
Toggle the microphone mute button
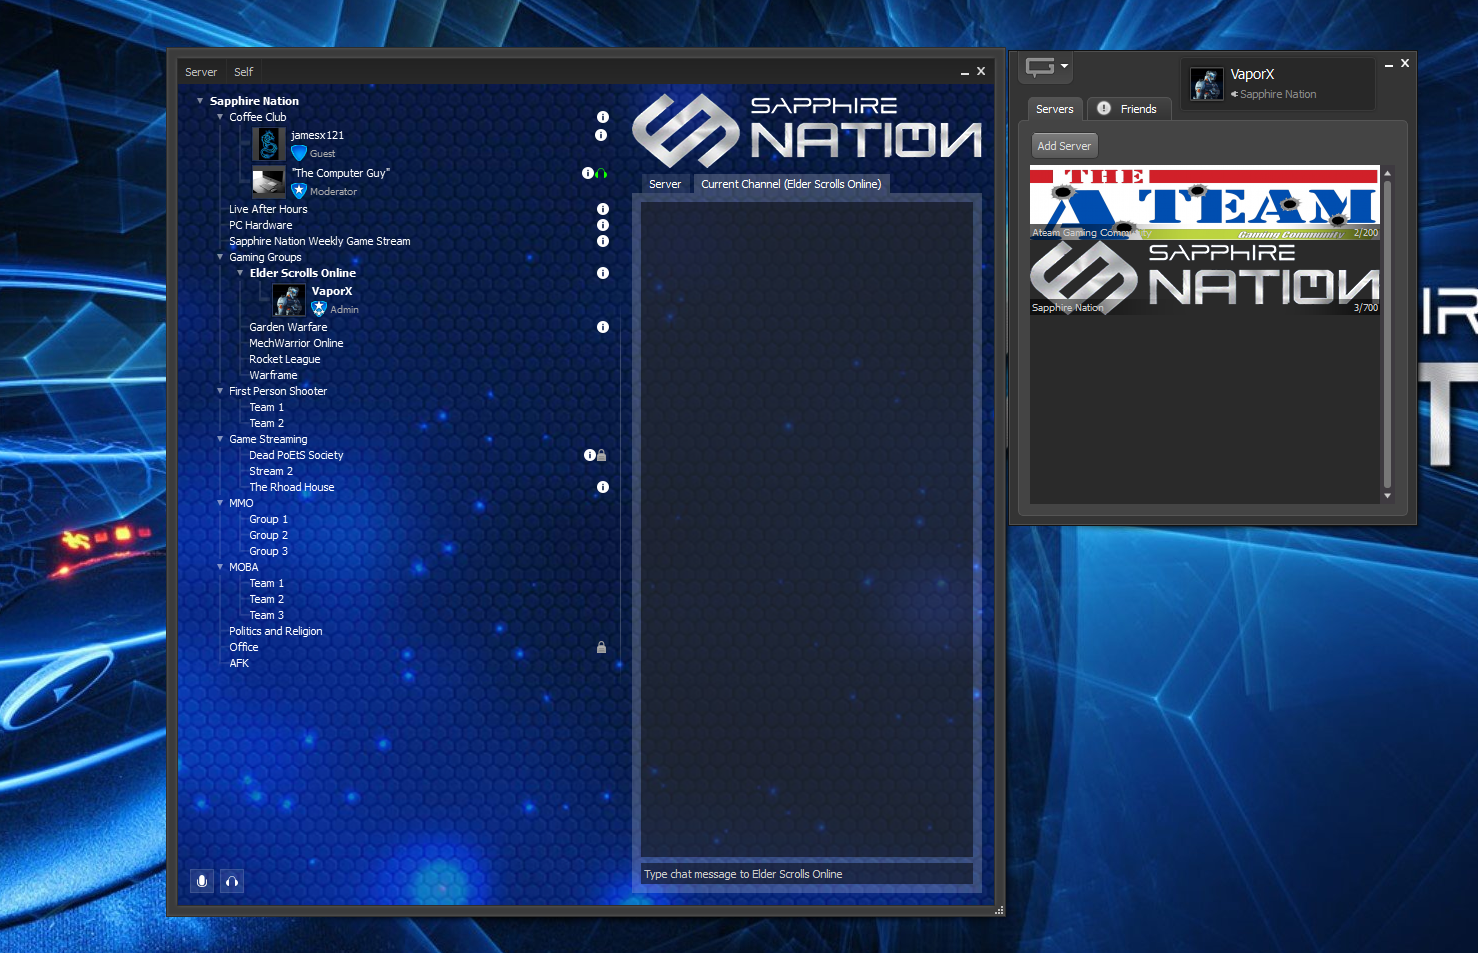point(202,881)
